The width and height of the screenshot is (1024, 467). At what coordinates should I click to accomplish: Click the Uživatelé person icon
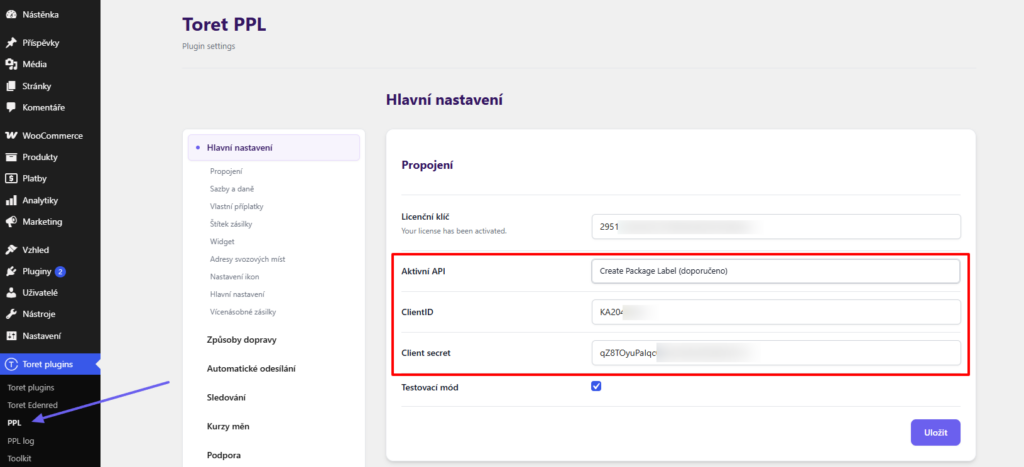[x=10, y=293]
